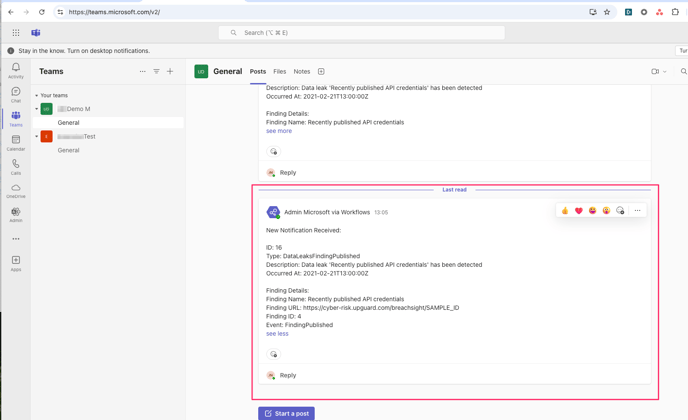The image size is (688, 420).
Task: React with surprised face emoji
Action: (606, 211)
